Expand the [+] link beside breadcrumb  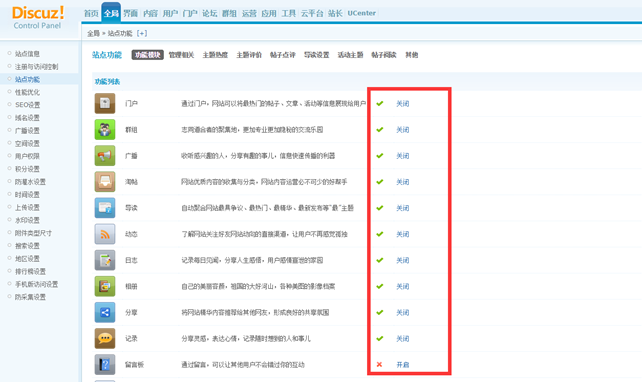[x=142, y=33]
